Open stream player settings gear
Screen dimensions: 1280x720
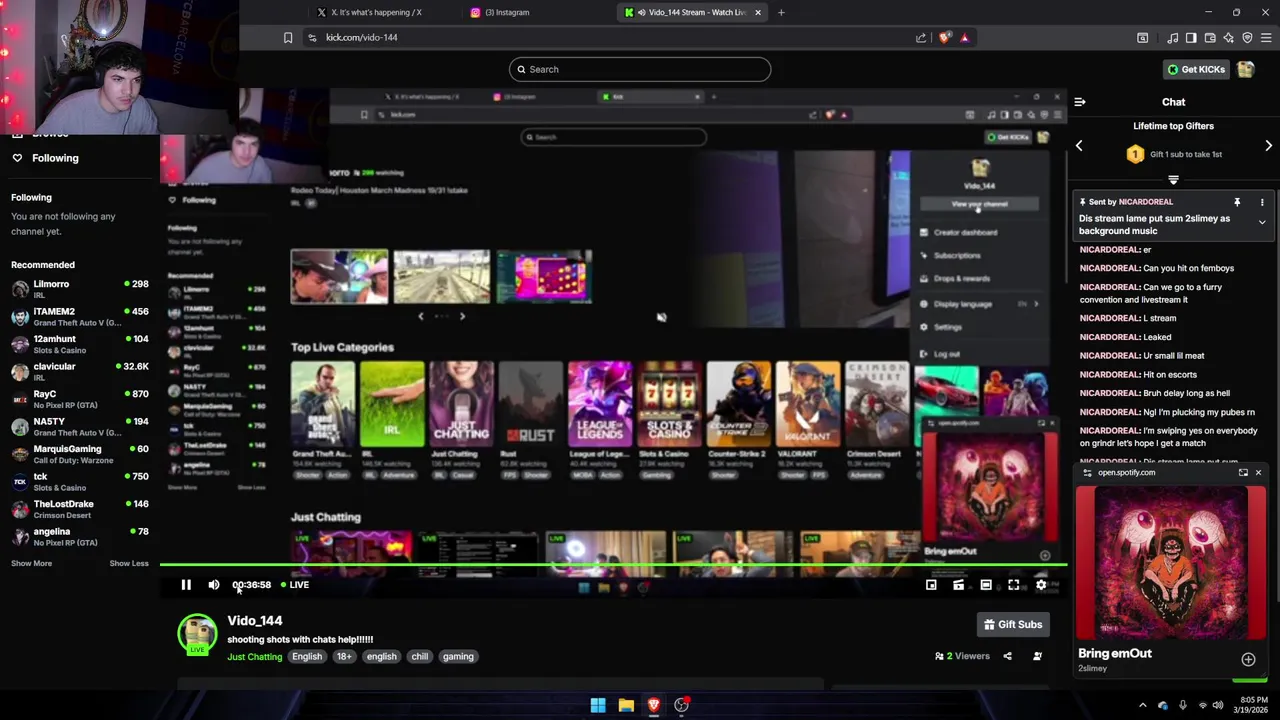[x=1041, y=585]
